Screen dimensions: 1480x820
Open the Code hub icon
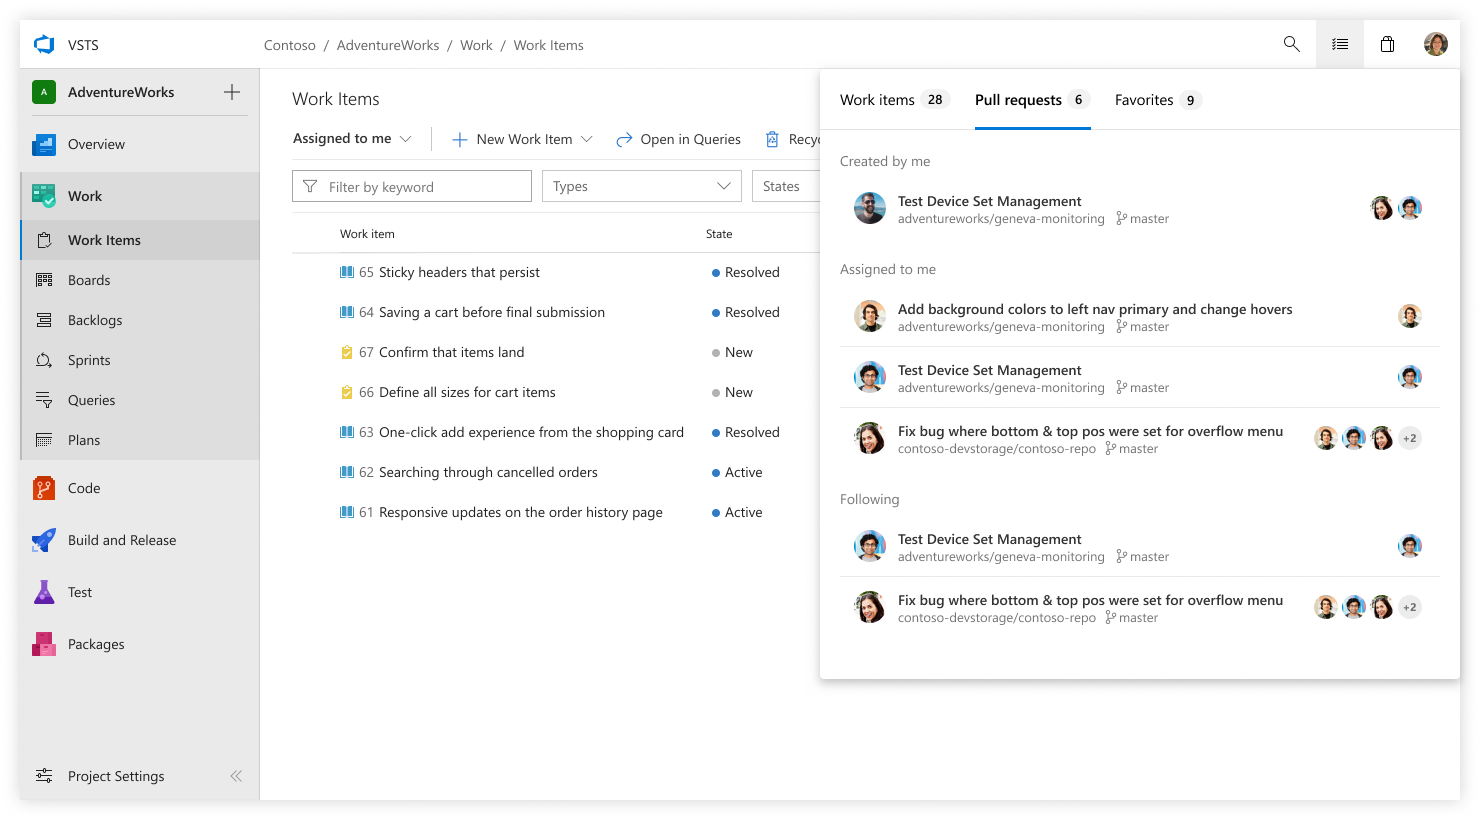44,488
